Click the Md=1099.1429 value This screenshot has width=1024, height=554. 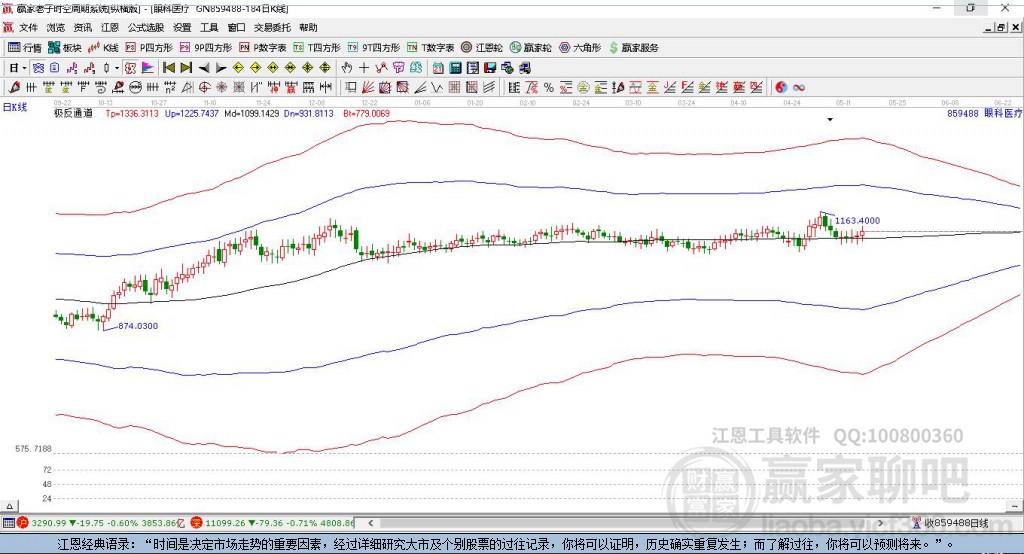point(251,113)
